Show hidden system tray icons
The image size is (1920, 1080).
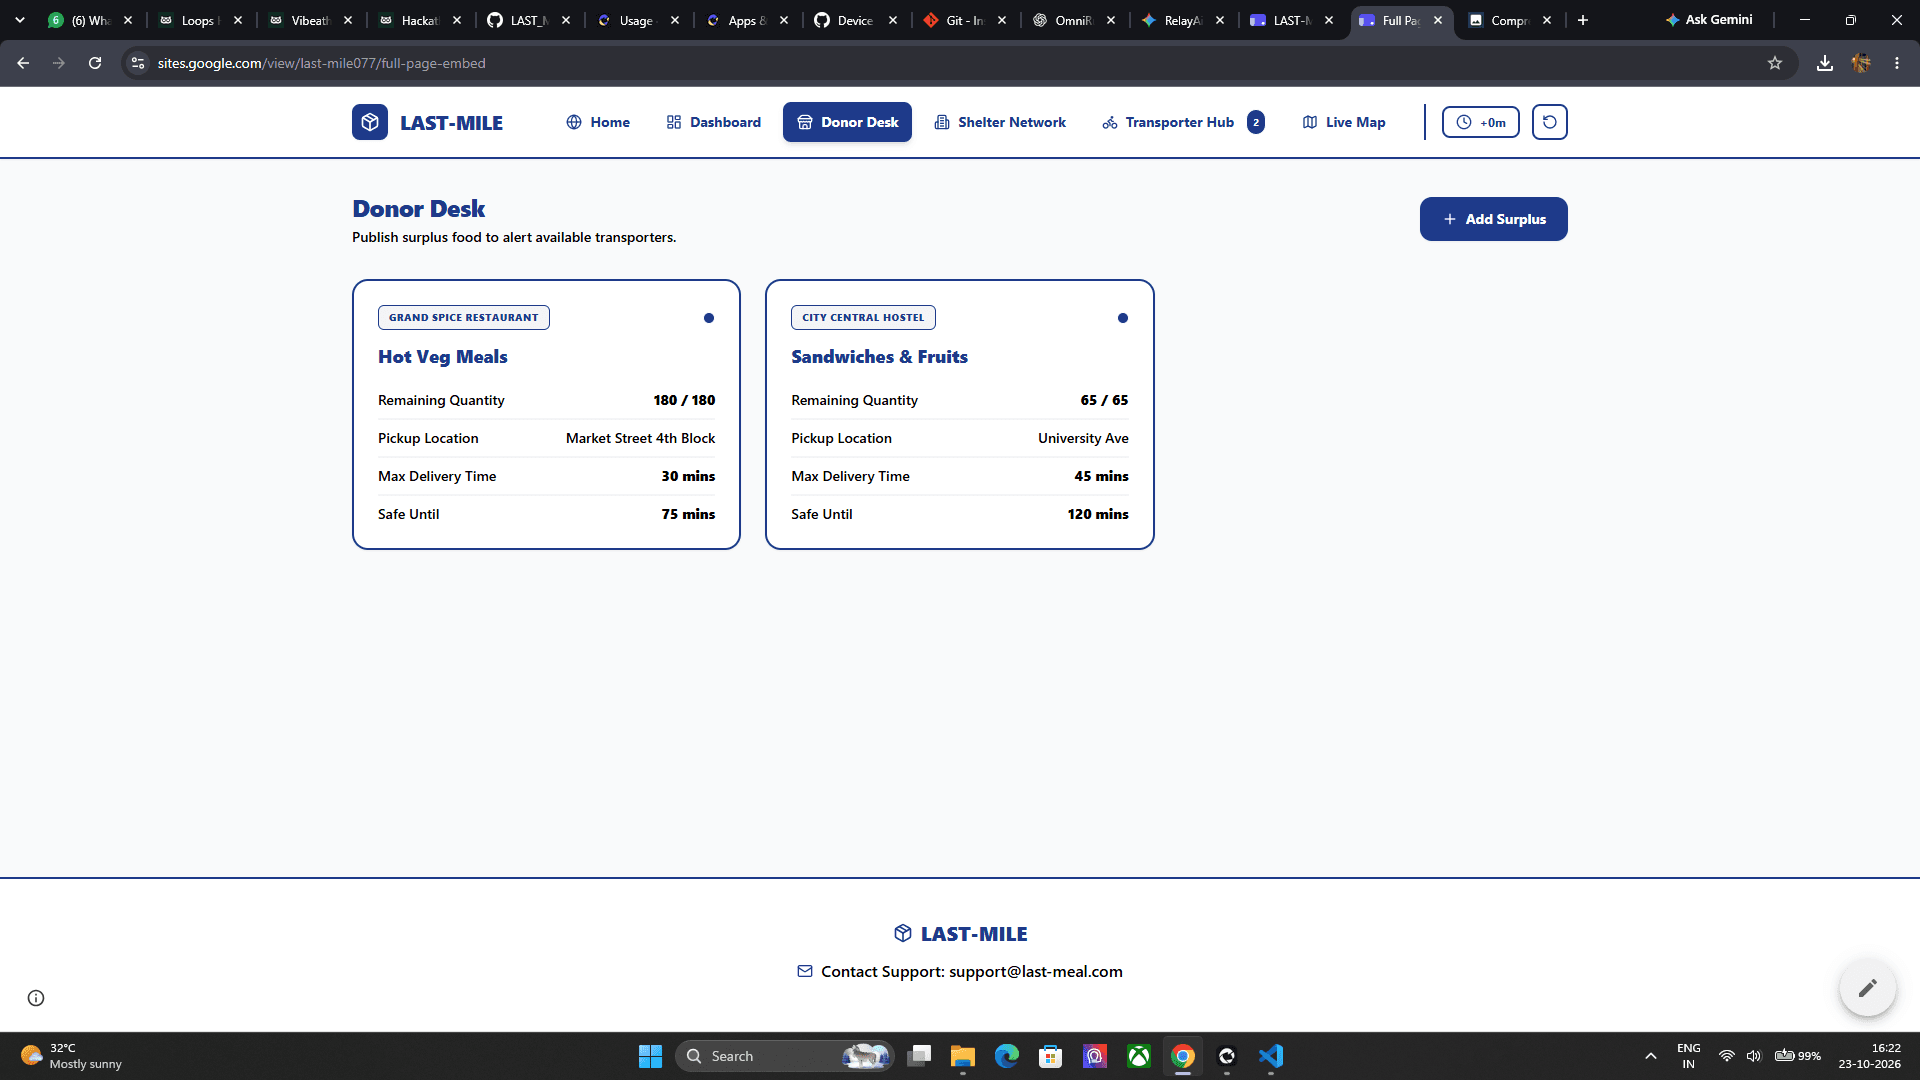click(1651, 1056)
